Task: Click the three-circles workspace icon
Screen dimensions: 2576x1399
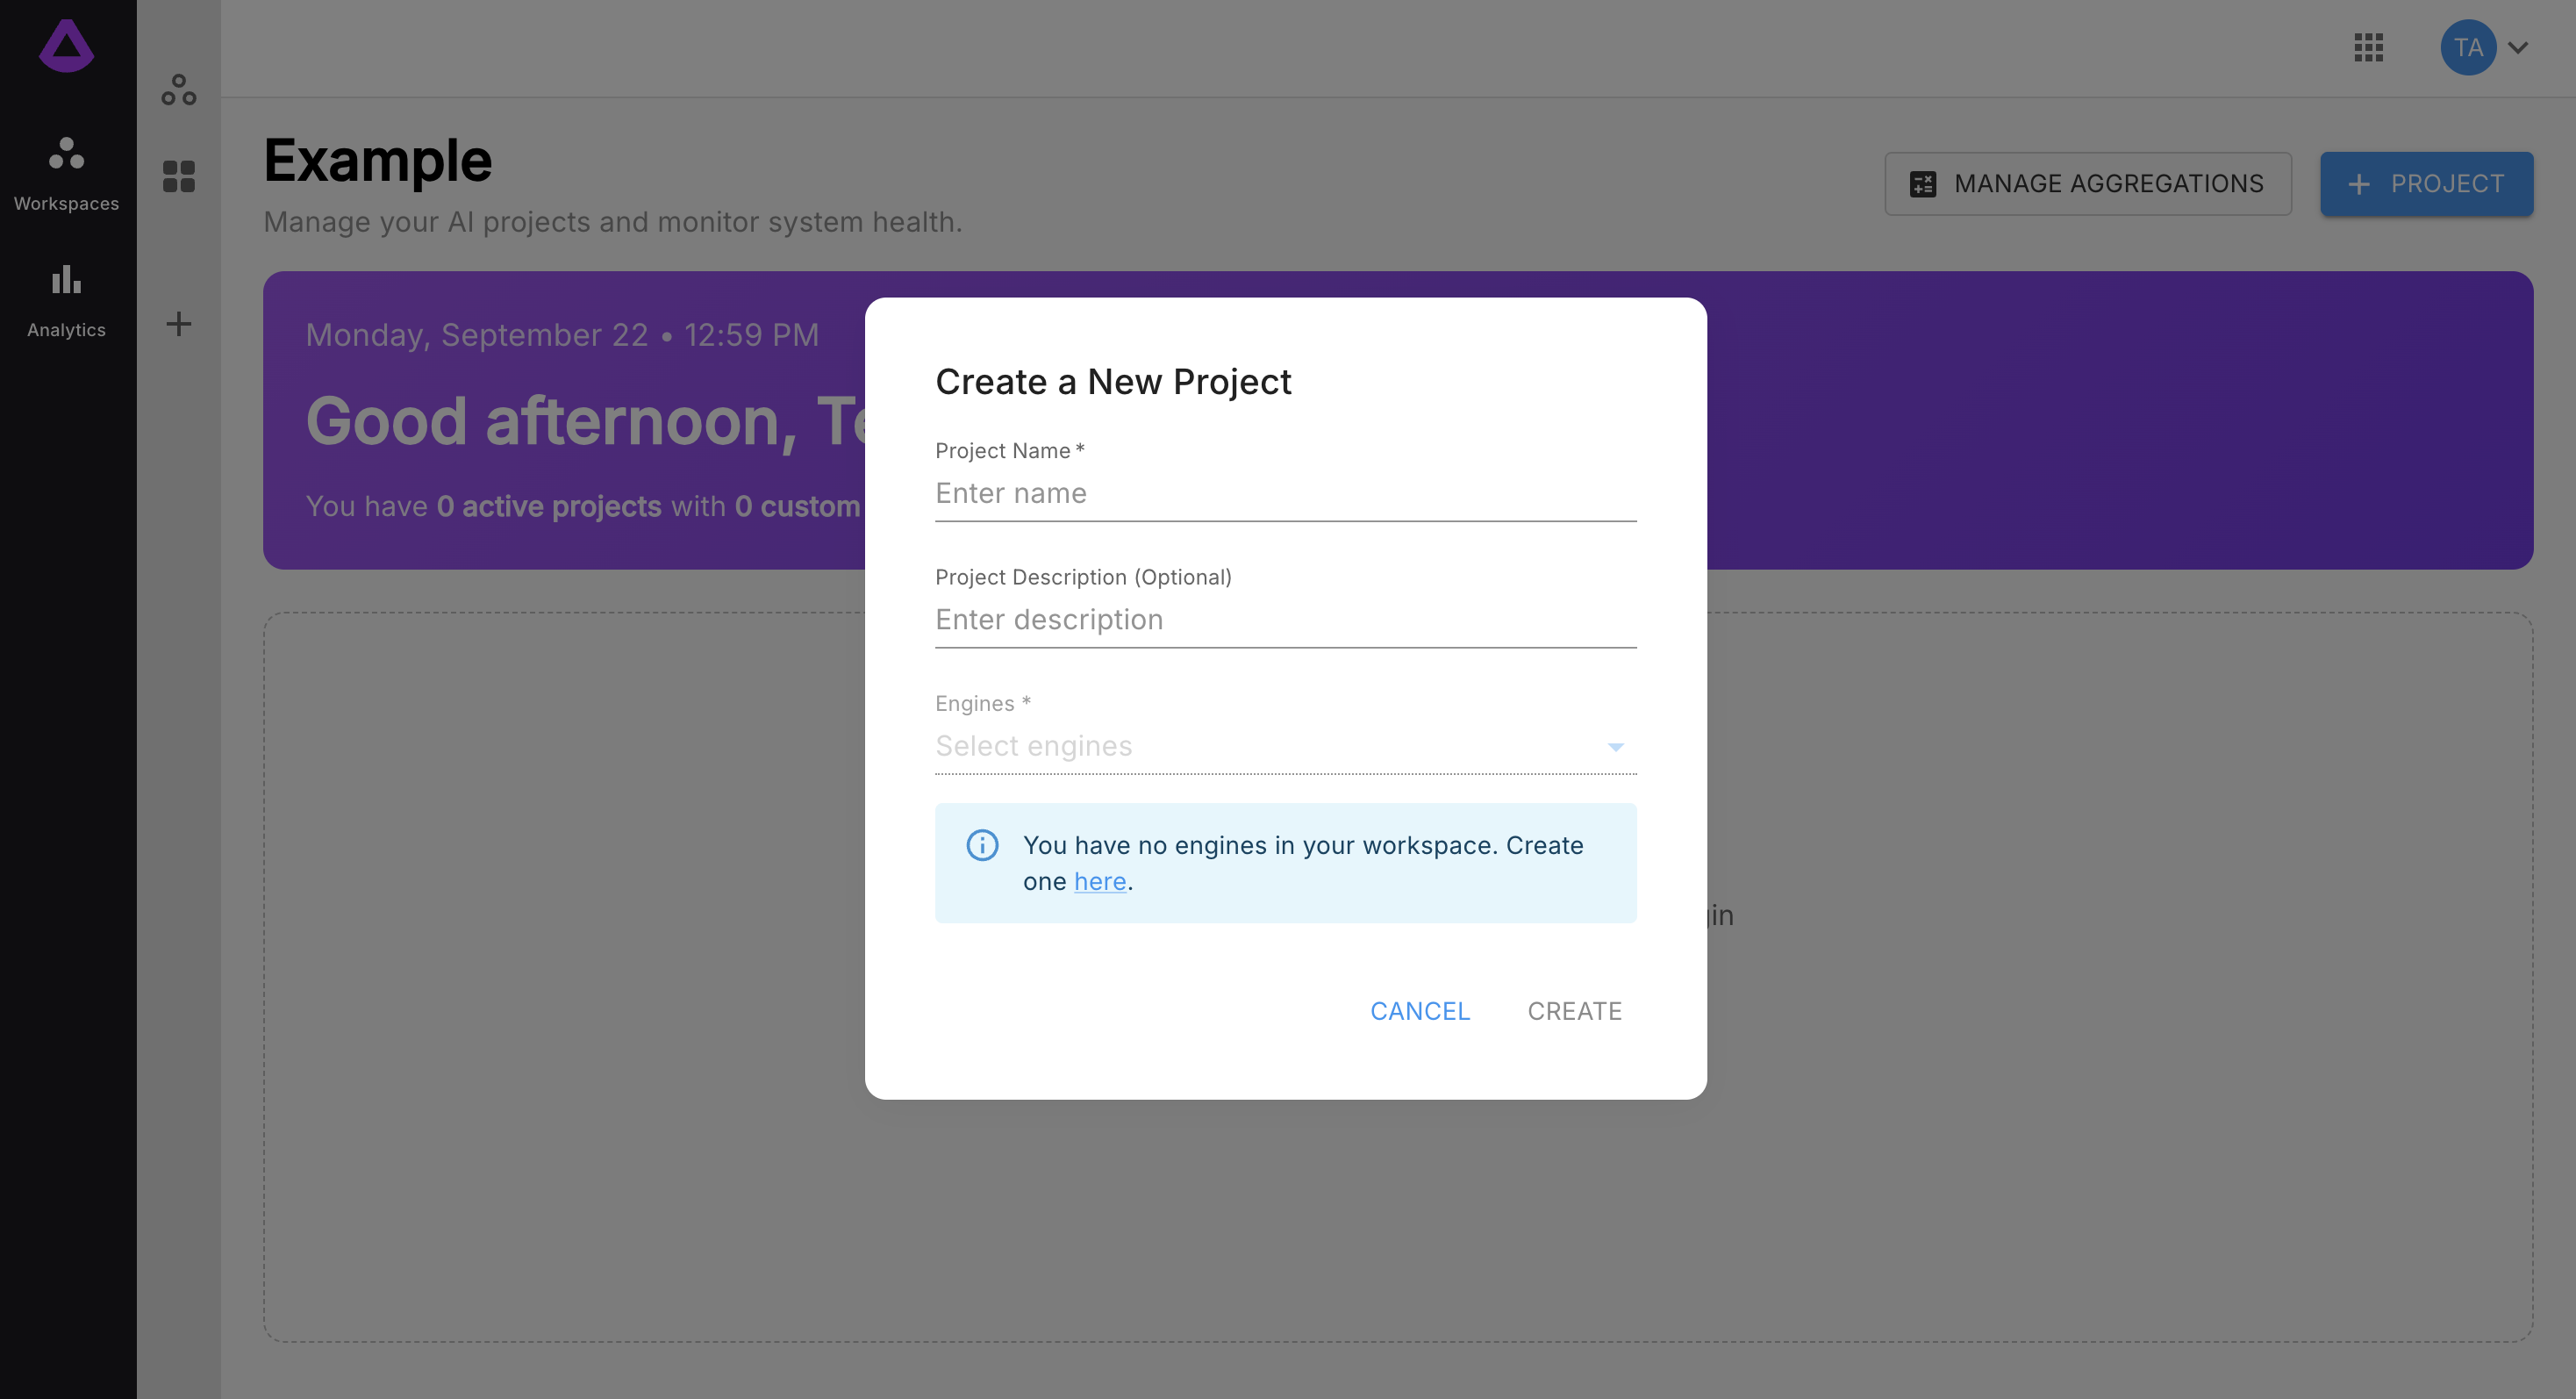Action: coord(178,90)
